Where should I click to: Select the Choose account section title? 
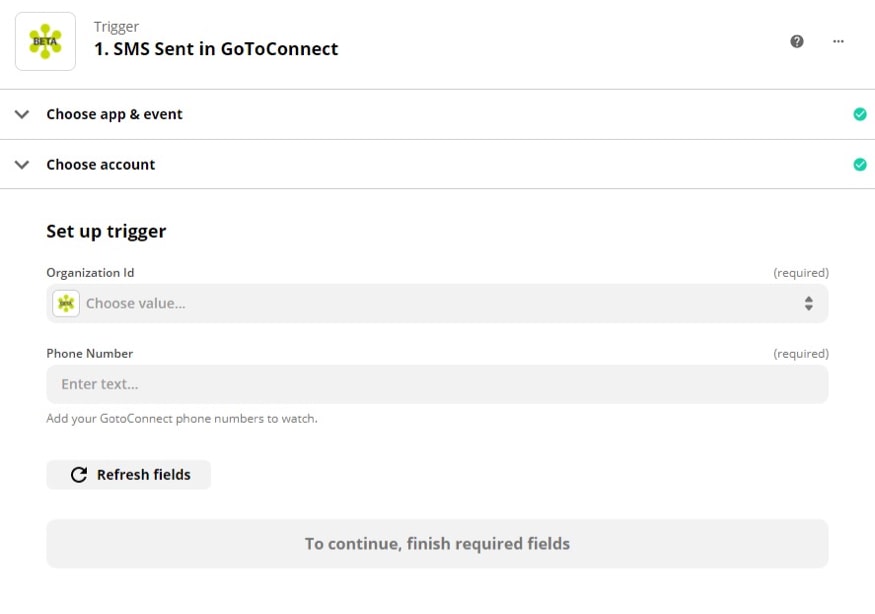coord(100,164)
